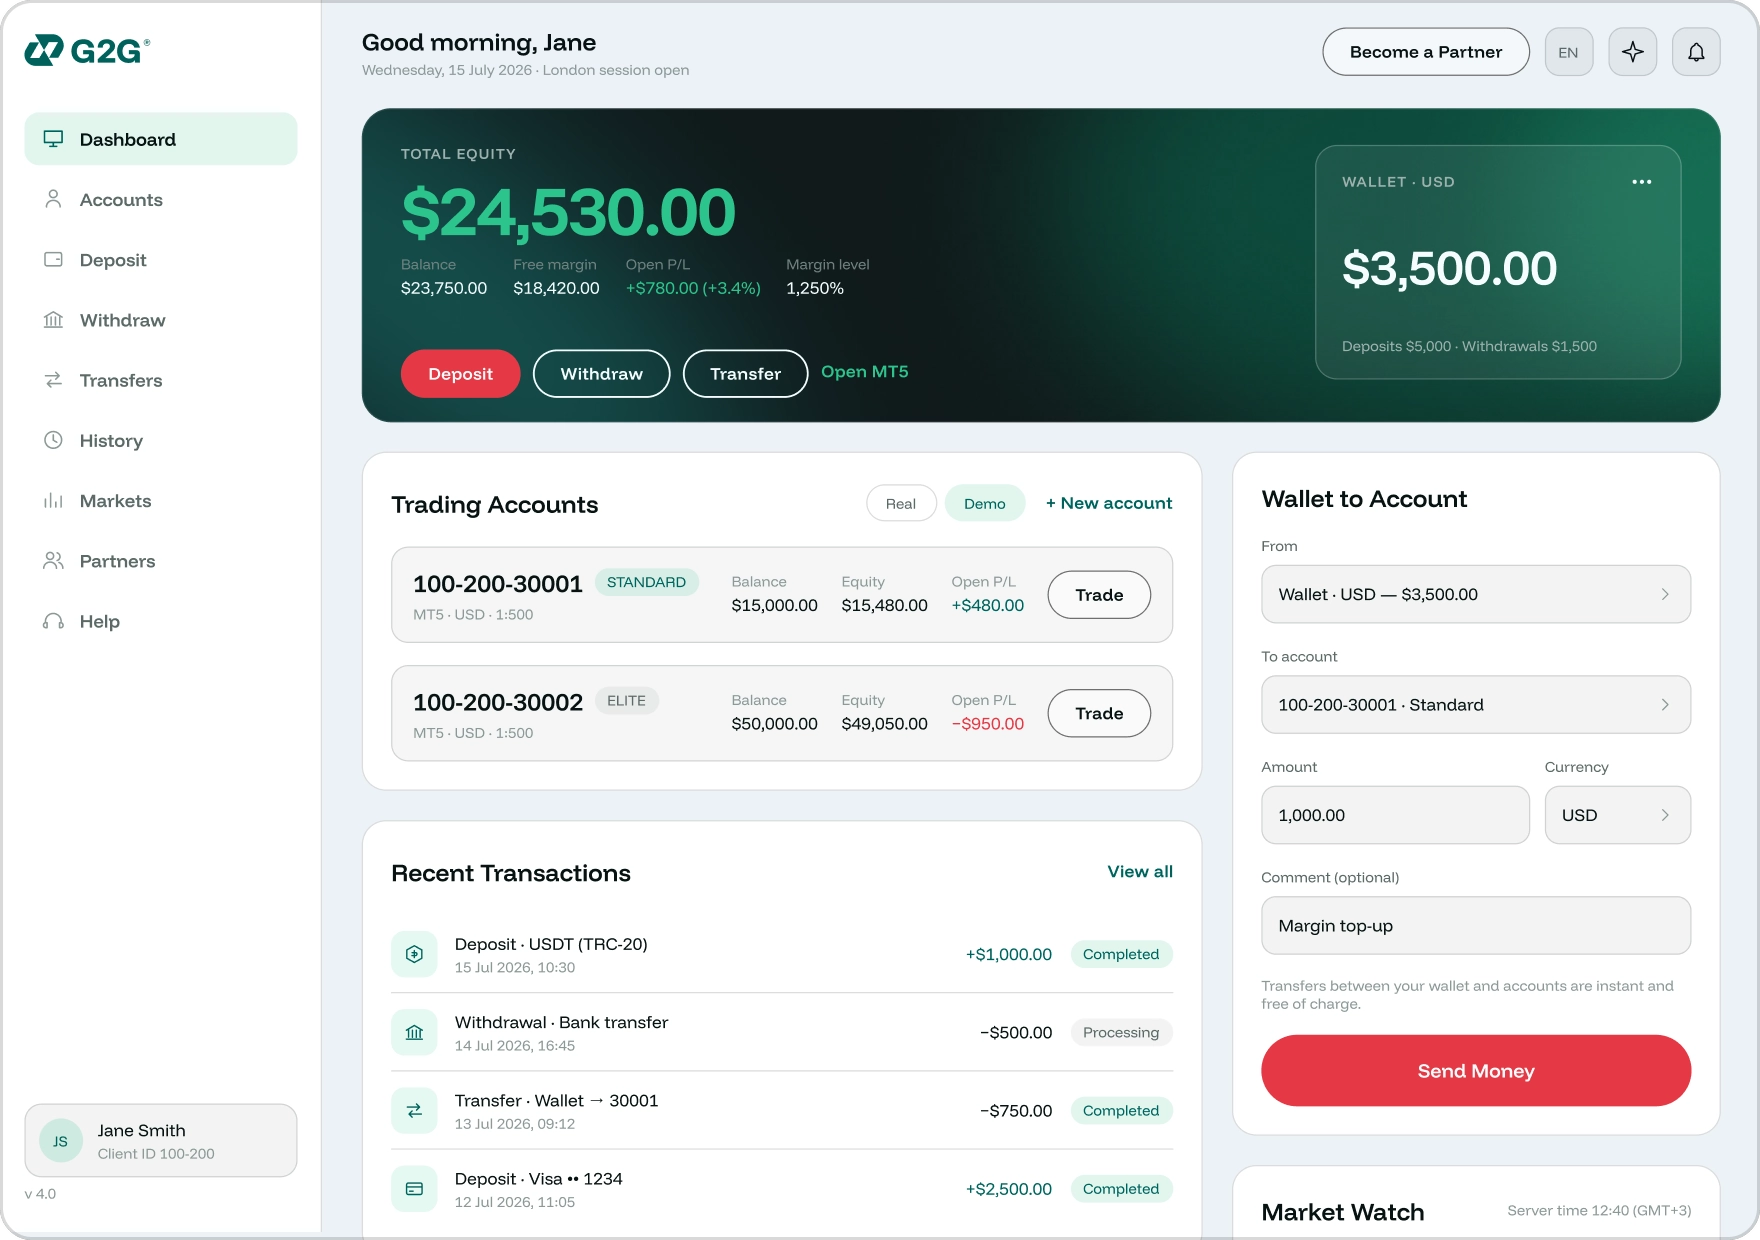The image size is (1760, 1240).
Task: Click Become a Partner button
Action: pyautogui.click(x=1425, y=52)
